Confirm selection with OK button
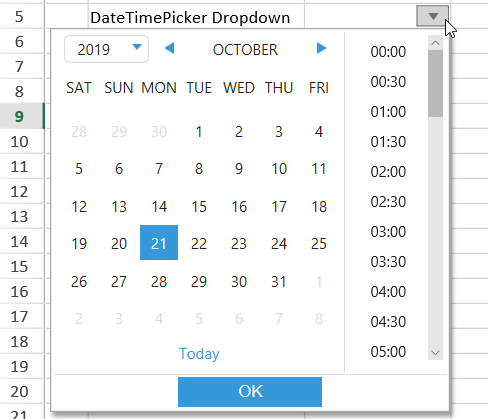488x419 pixels. click(x=250, y=392)
